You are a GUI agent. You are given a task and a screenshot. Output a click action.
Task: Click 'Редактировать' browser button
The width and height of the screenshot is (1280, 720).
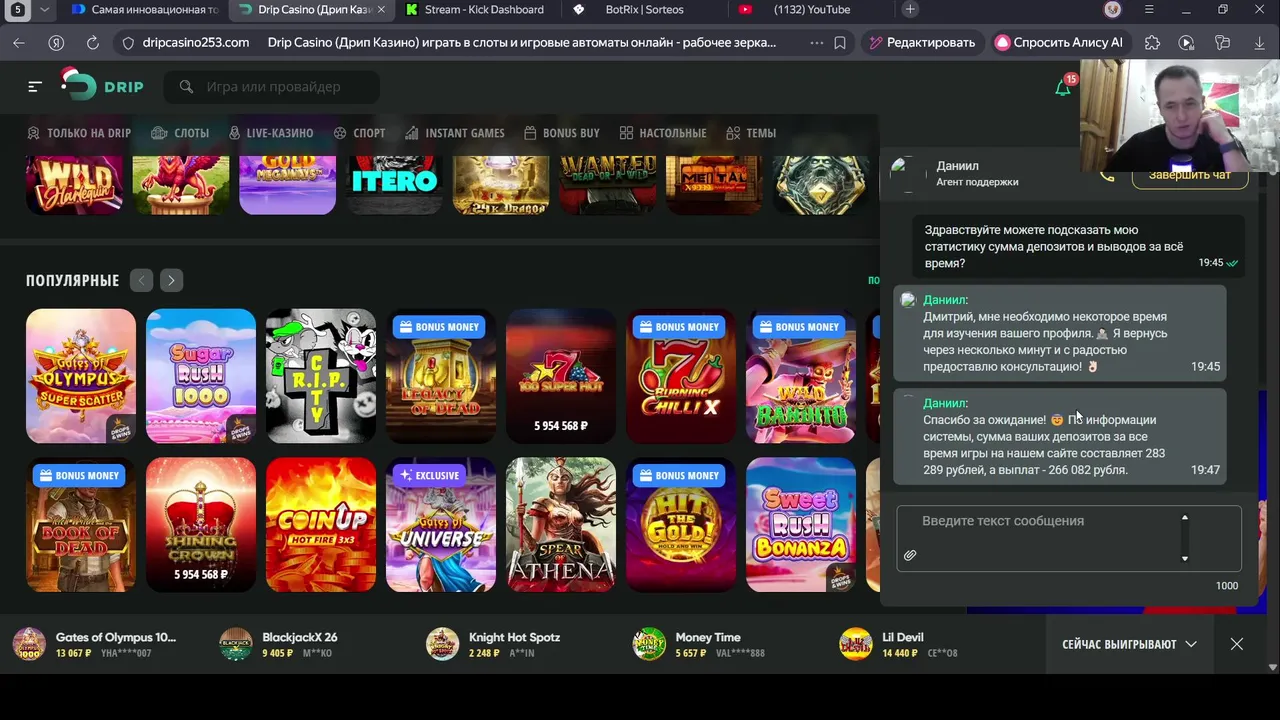(x=921, y=43)
